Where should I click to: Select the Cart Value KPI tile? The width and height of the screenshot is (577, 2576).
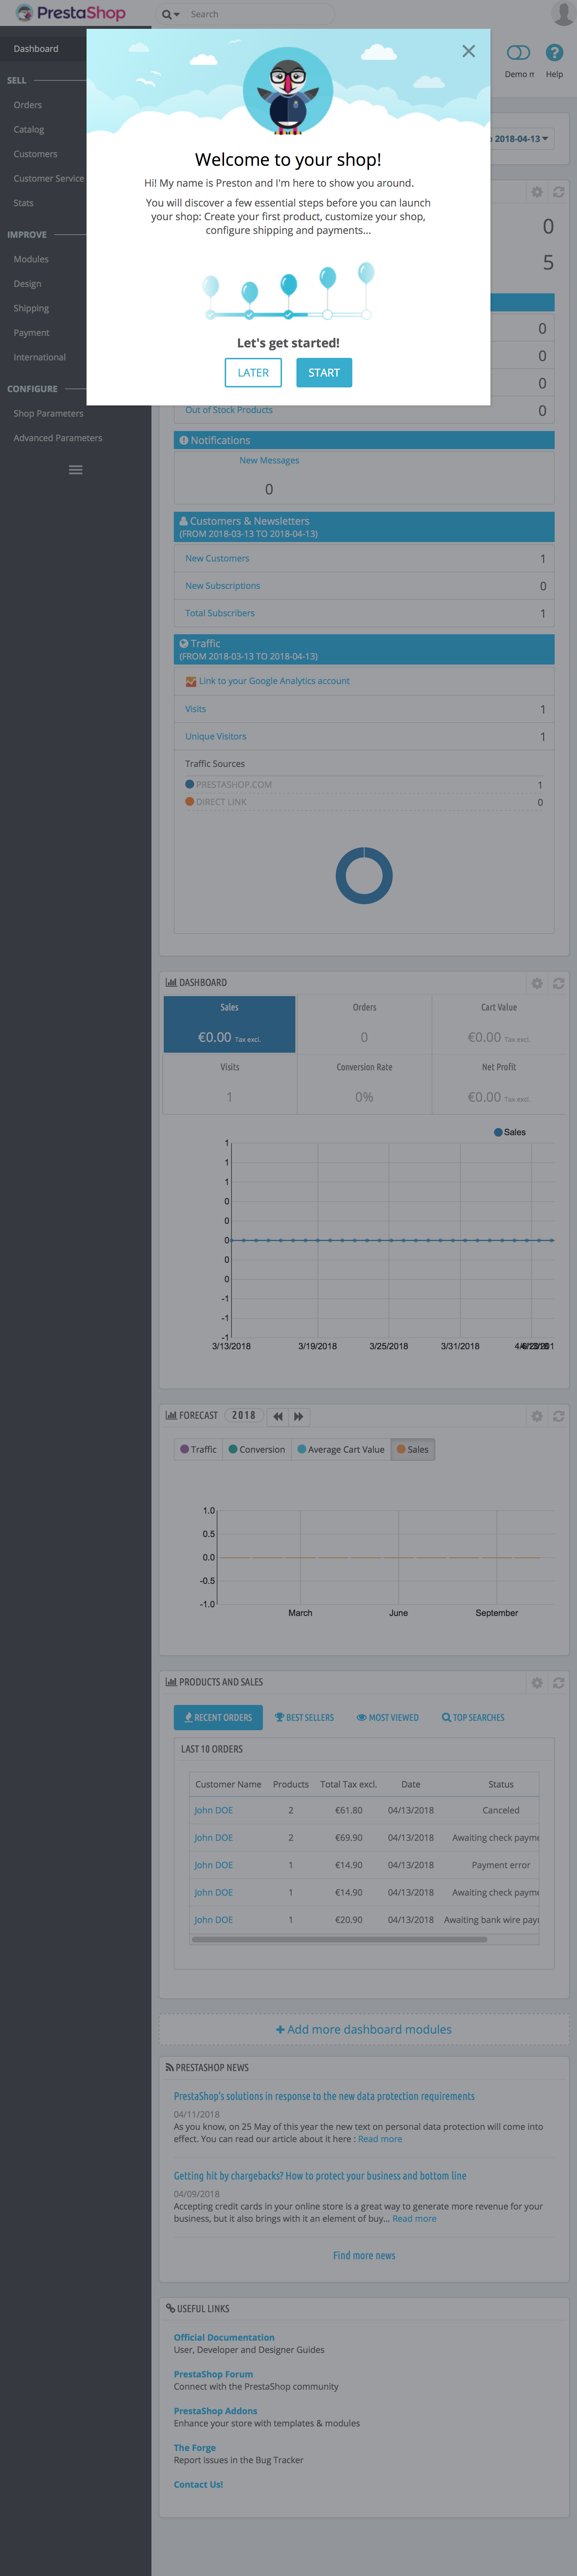[x=499, y=1024]
